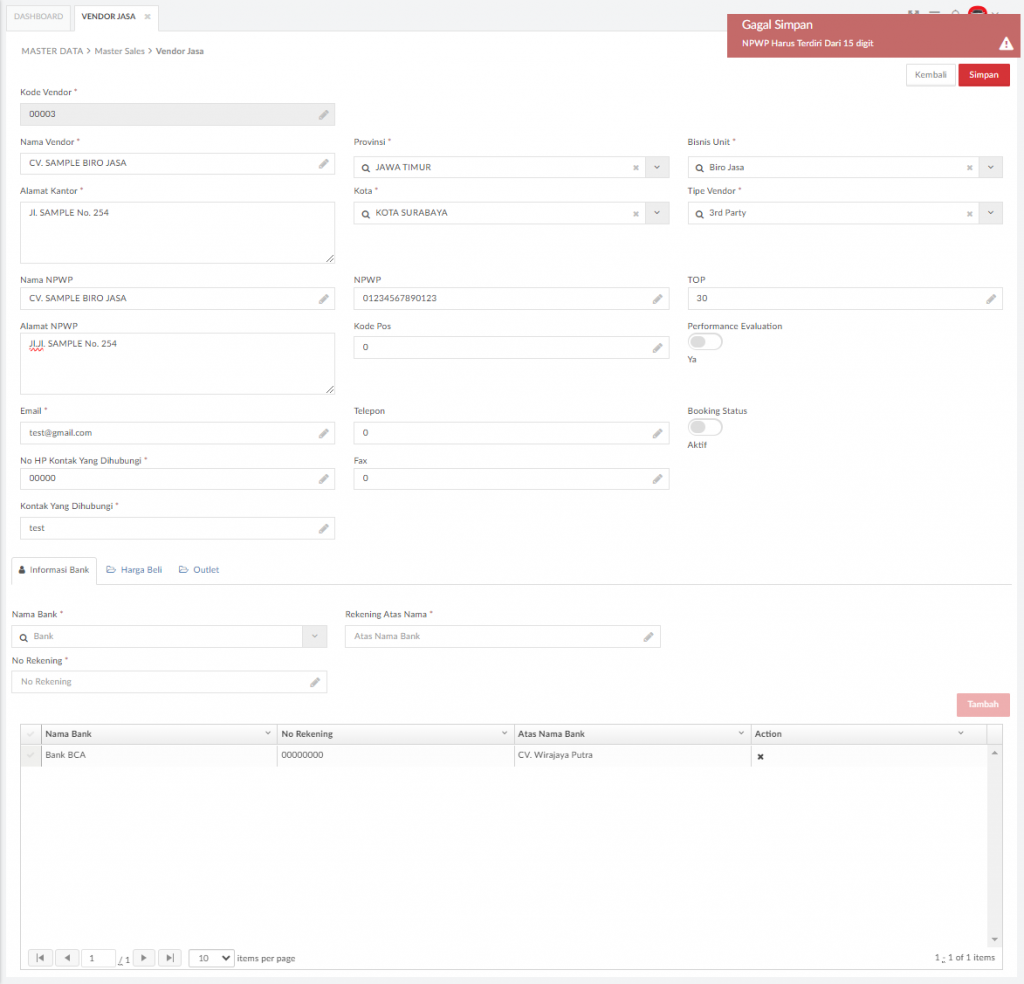
Task: Tick the checkbox for the Bank BCA row
Action: pyautogui.click(x=30, y=755)
